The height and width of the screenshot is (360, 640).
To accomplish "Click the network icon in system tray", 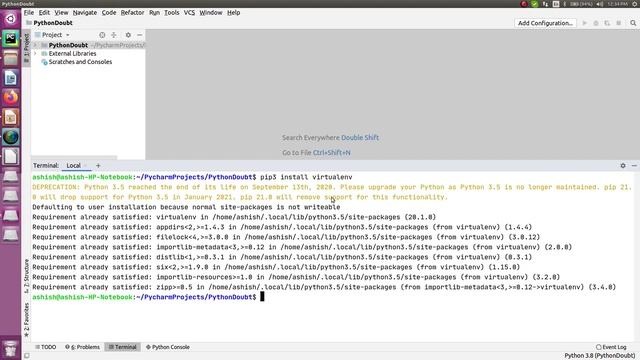I will (x=545, y=4).
